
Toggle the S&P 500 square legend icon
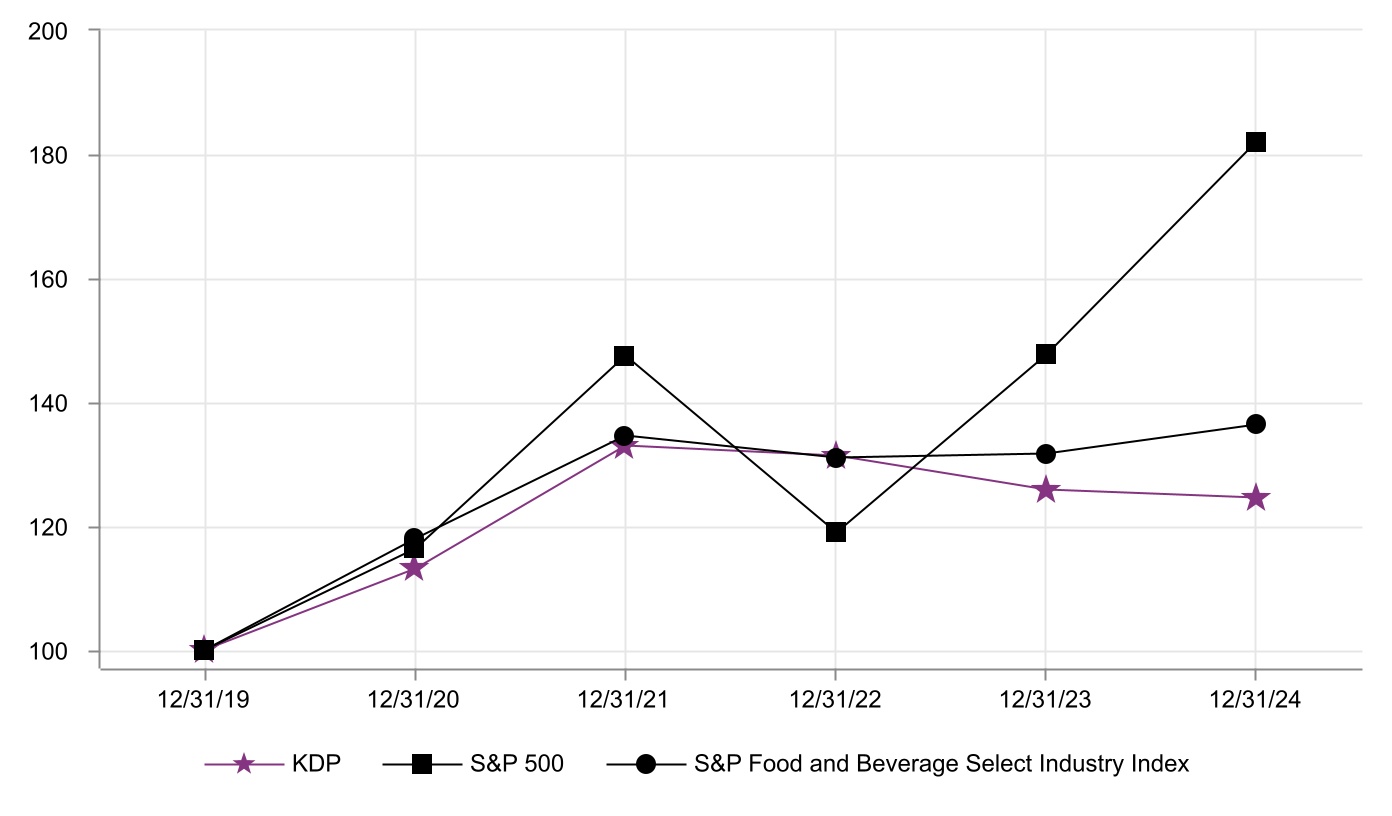pyautogui.click(x=422, y=765)
